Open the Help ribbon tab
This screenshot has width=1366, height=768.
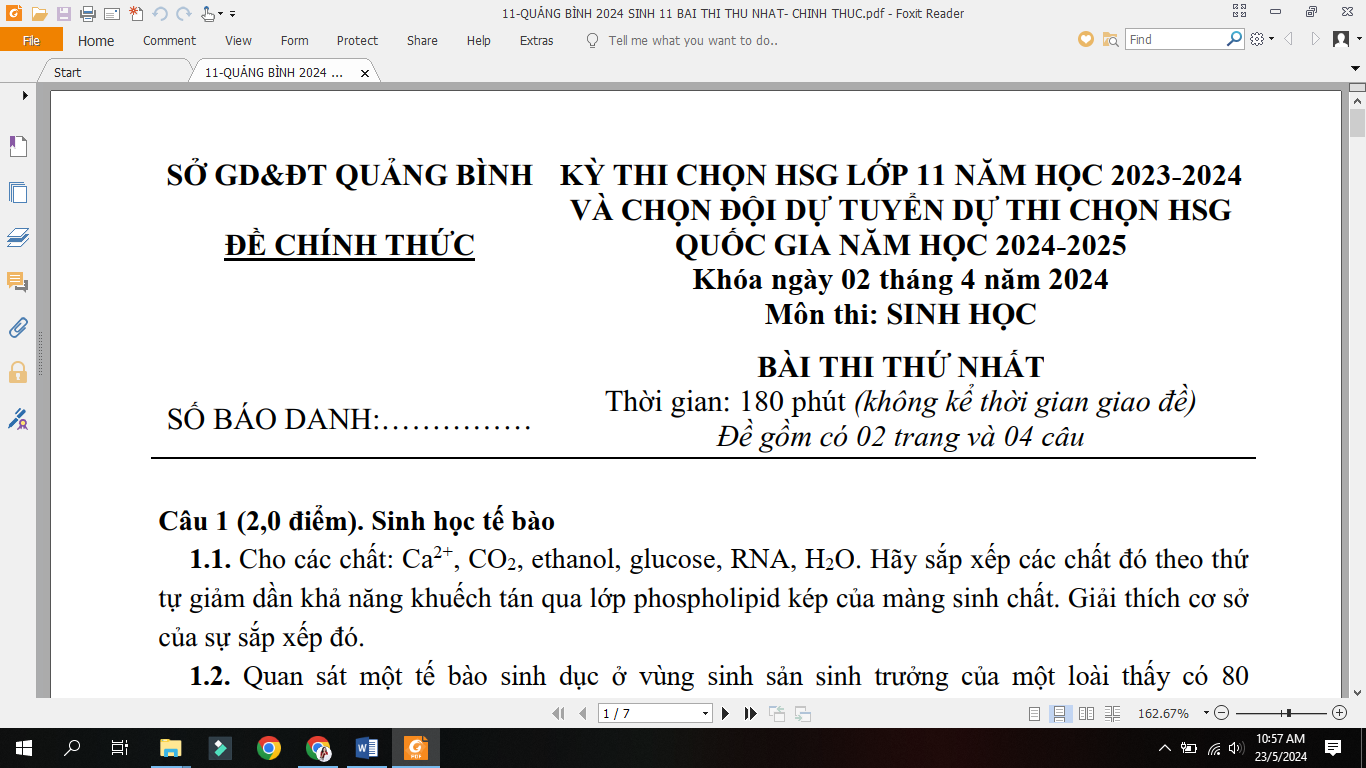479,40
